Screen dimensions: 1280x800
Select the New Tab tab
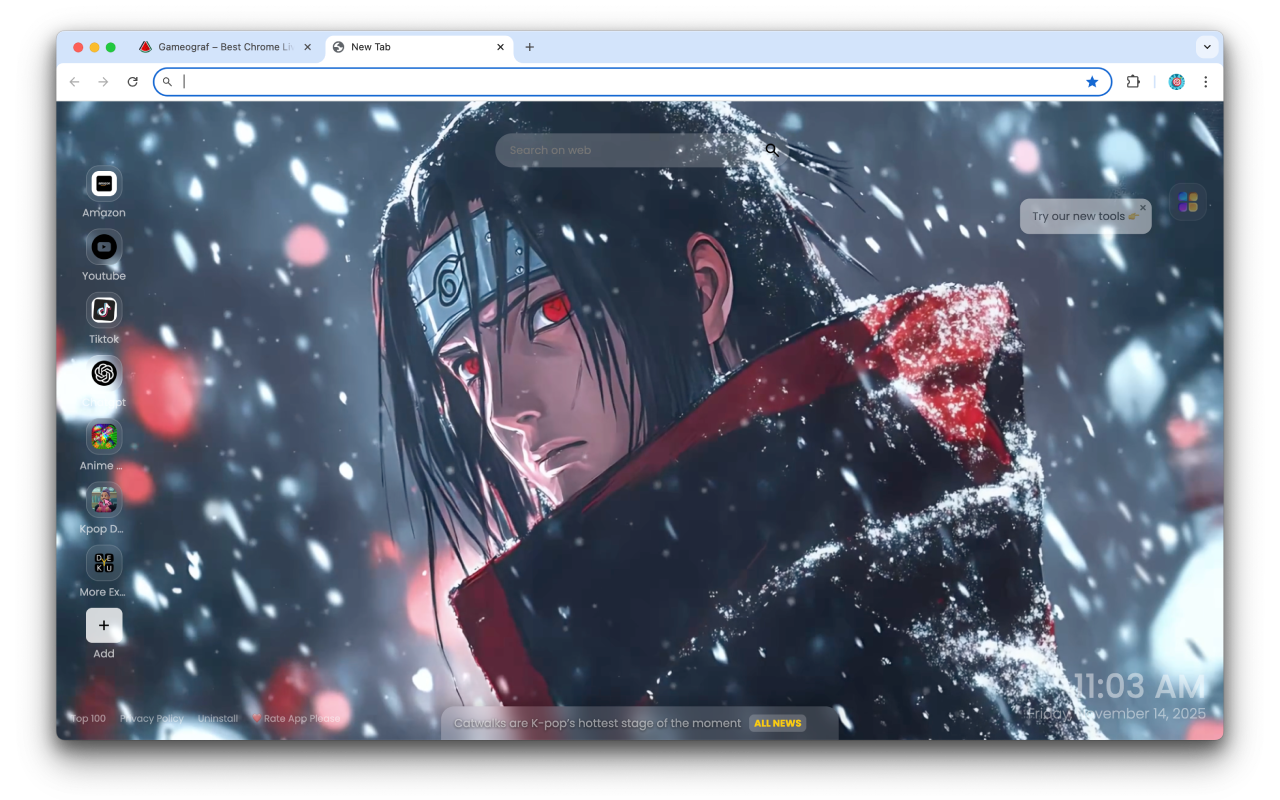point(419,47)
